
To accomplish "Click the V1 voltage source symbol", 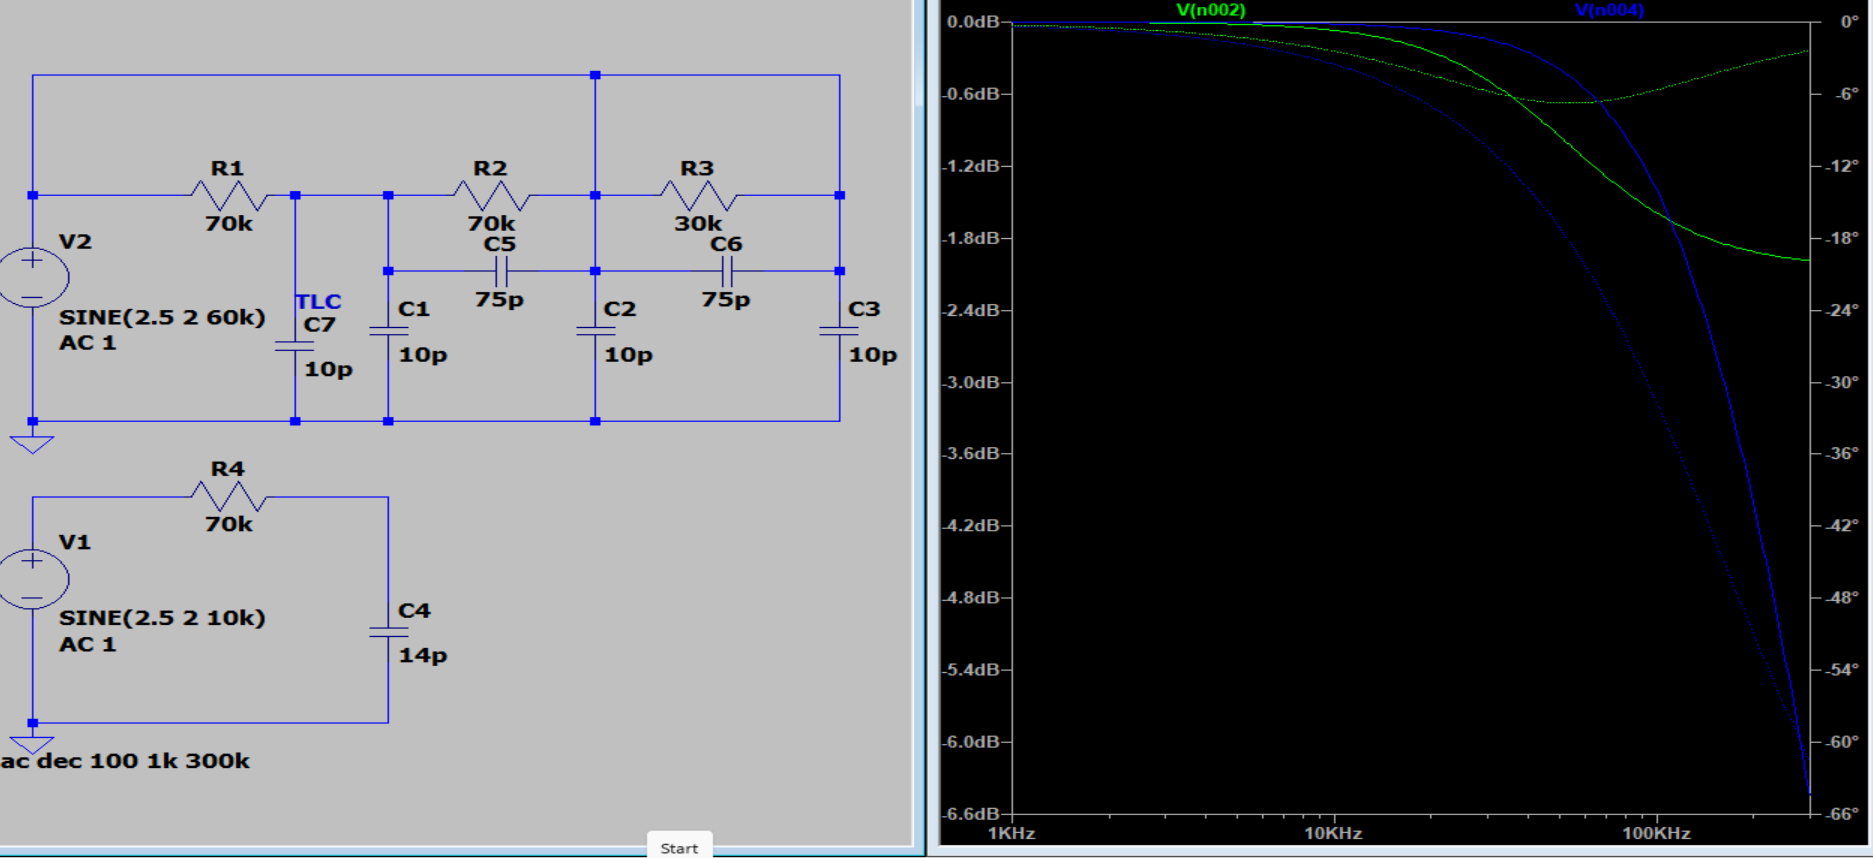I will 33,578.
